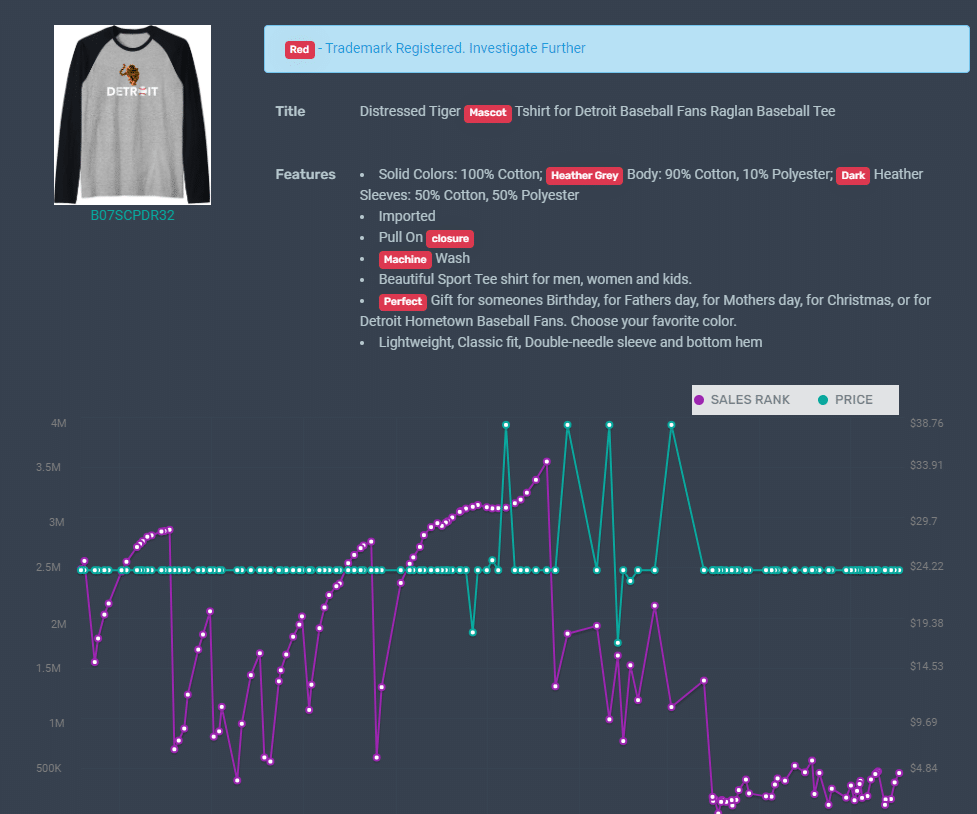Toggle the SALES RANK legend series

[742, 400]
